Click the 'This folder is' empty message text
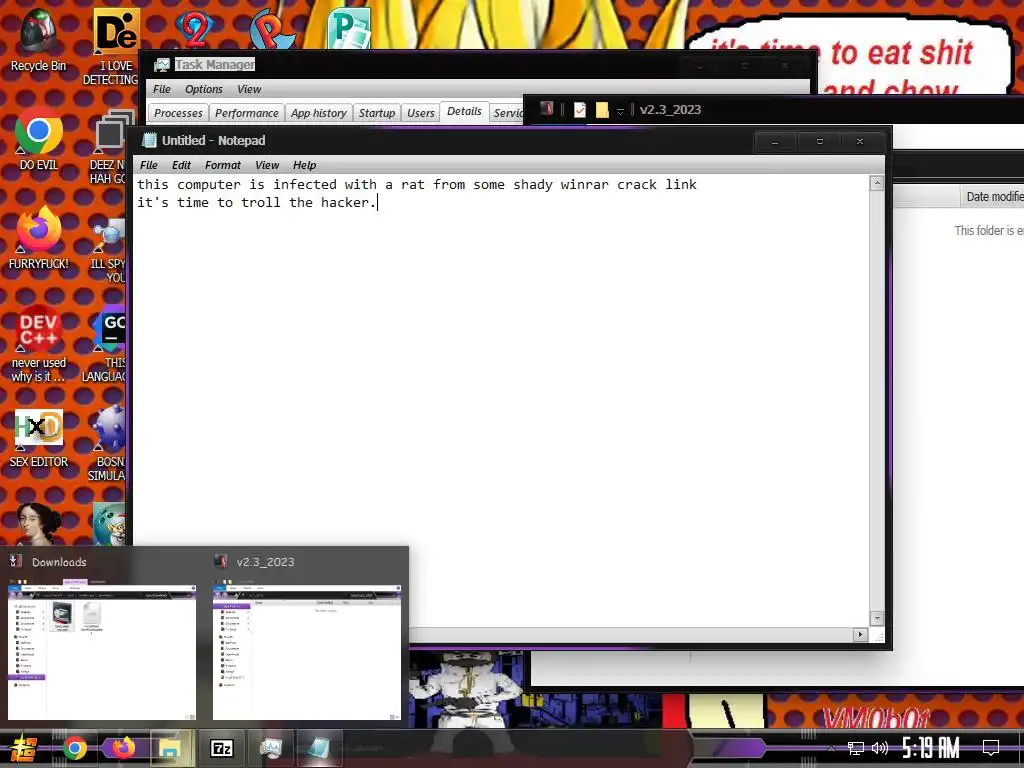1024x768 pixels. point(989,231)
